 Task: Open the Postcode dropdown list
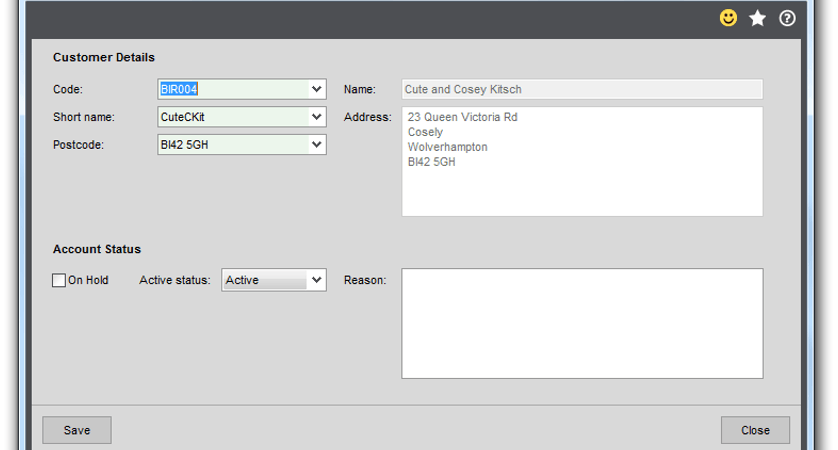tap(316, 145)
